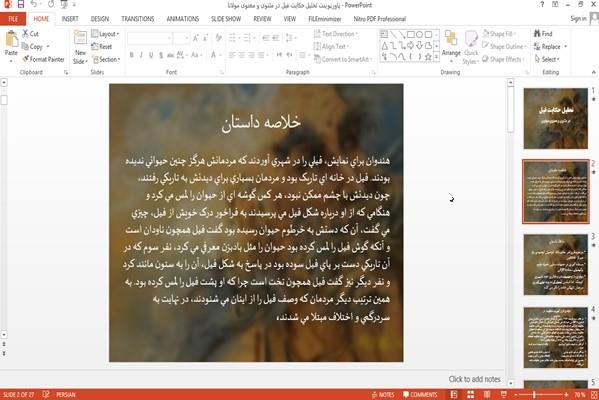
Task: Click the Paste icon in Clipboard group
Action: point(11,39)
